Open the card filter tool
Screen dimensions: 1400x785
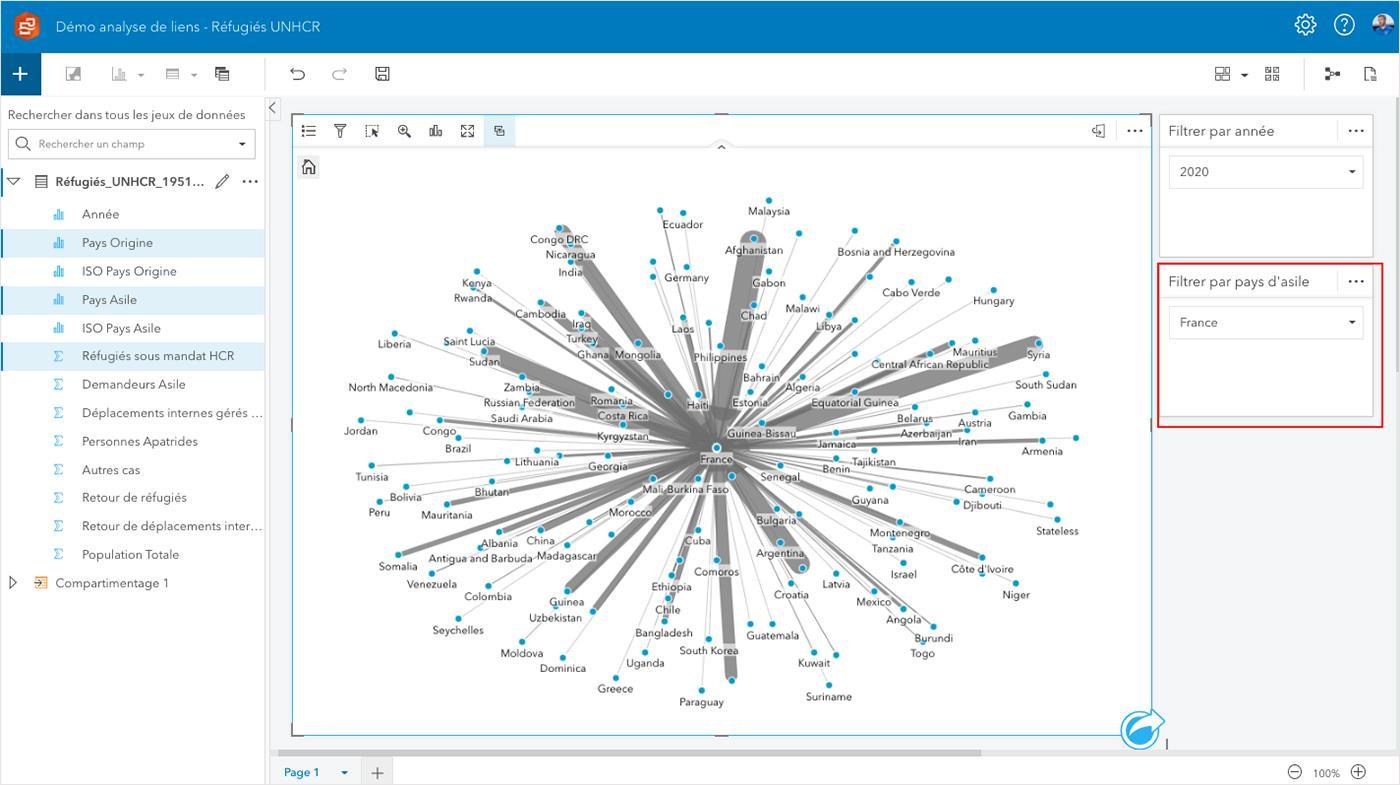pyautogui.click(x=340, y=131)
